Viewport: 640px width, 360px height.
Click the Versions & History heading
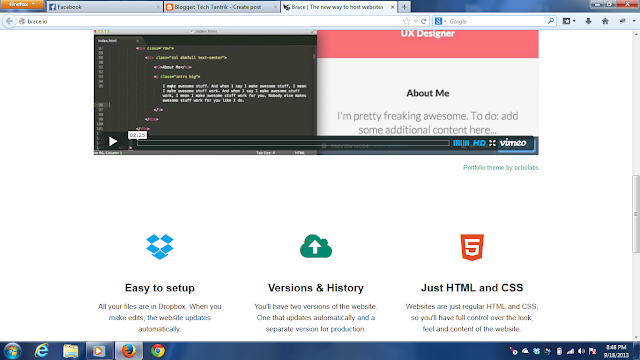(x=316, y=288)
